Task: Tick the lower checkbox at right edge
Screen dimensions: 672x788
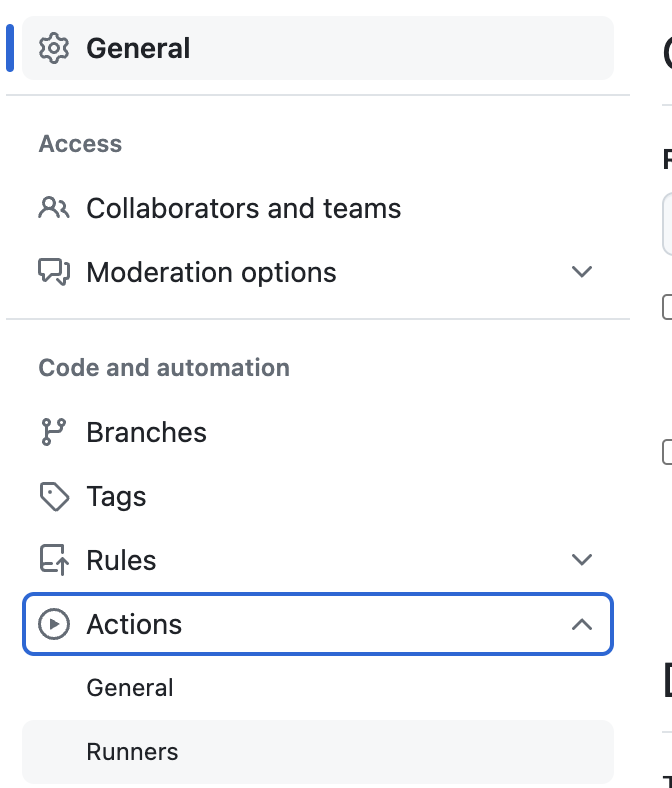Action: coord(667,452)
